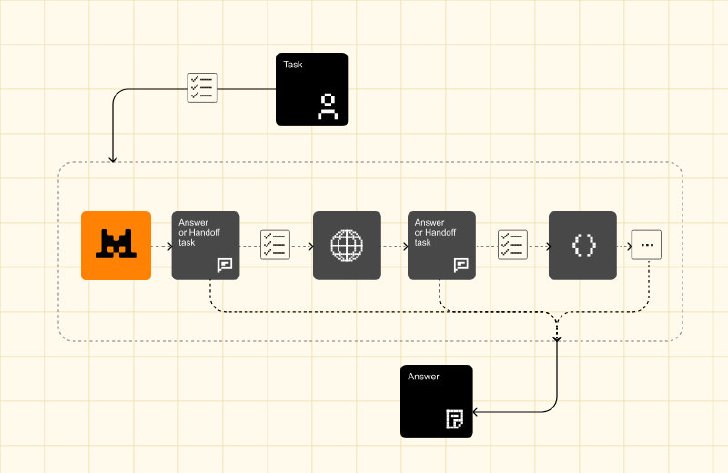Click dashed arrow between globe and second handoff node
728x473 pixels.
pyautogui.click(x=394, y=246)
